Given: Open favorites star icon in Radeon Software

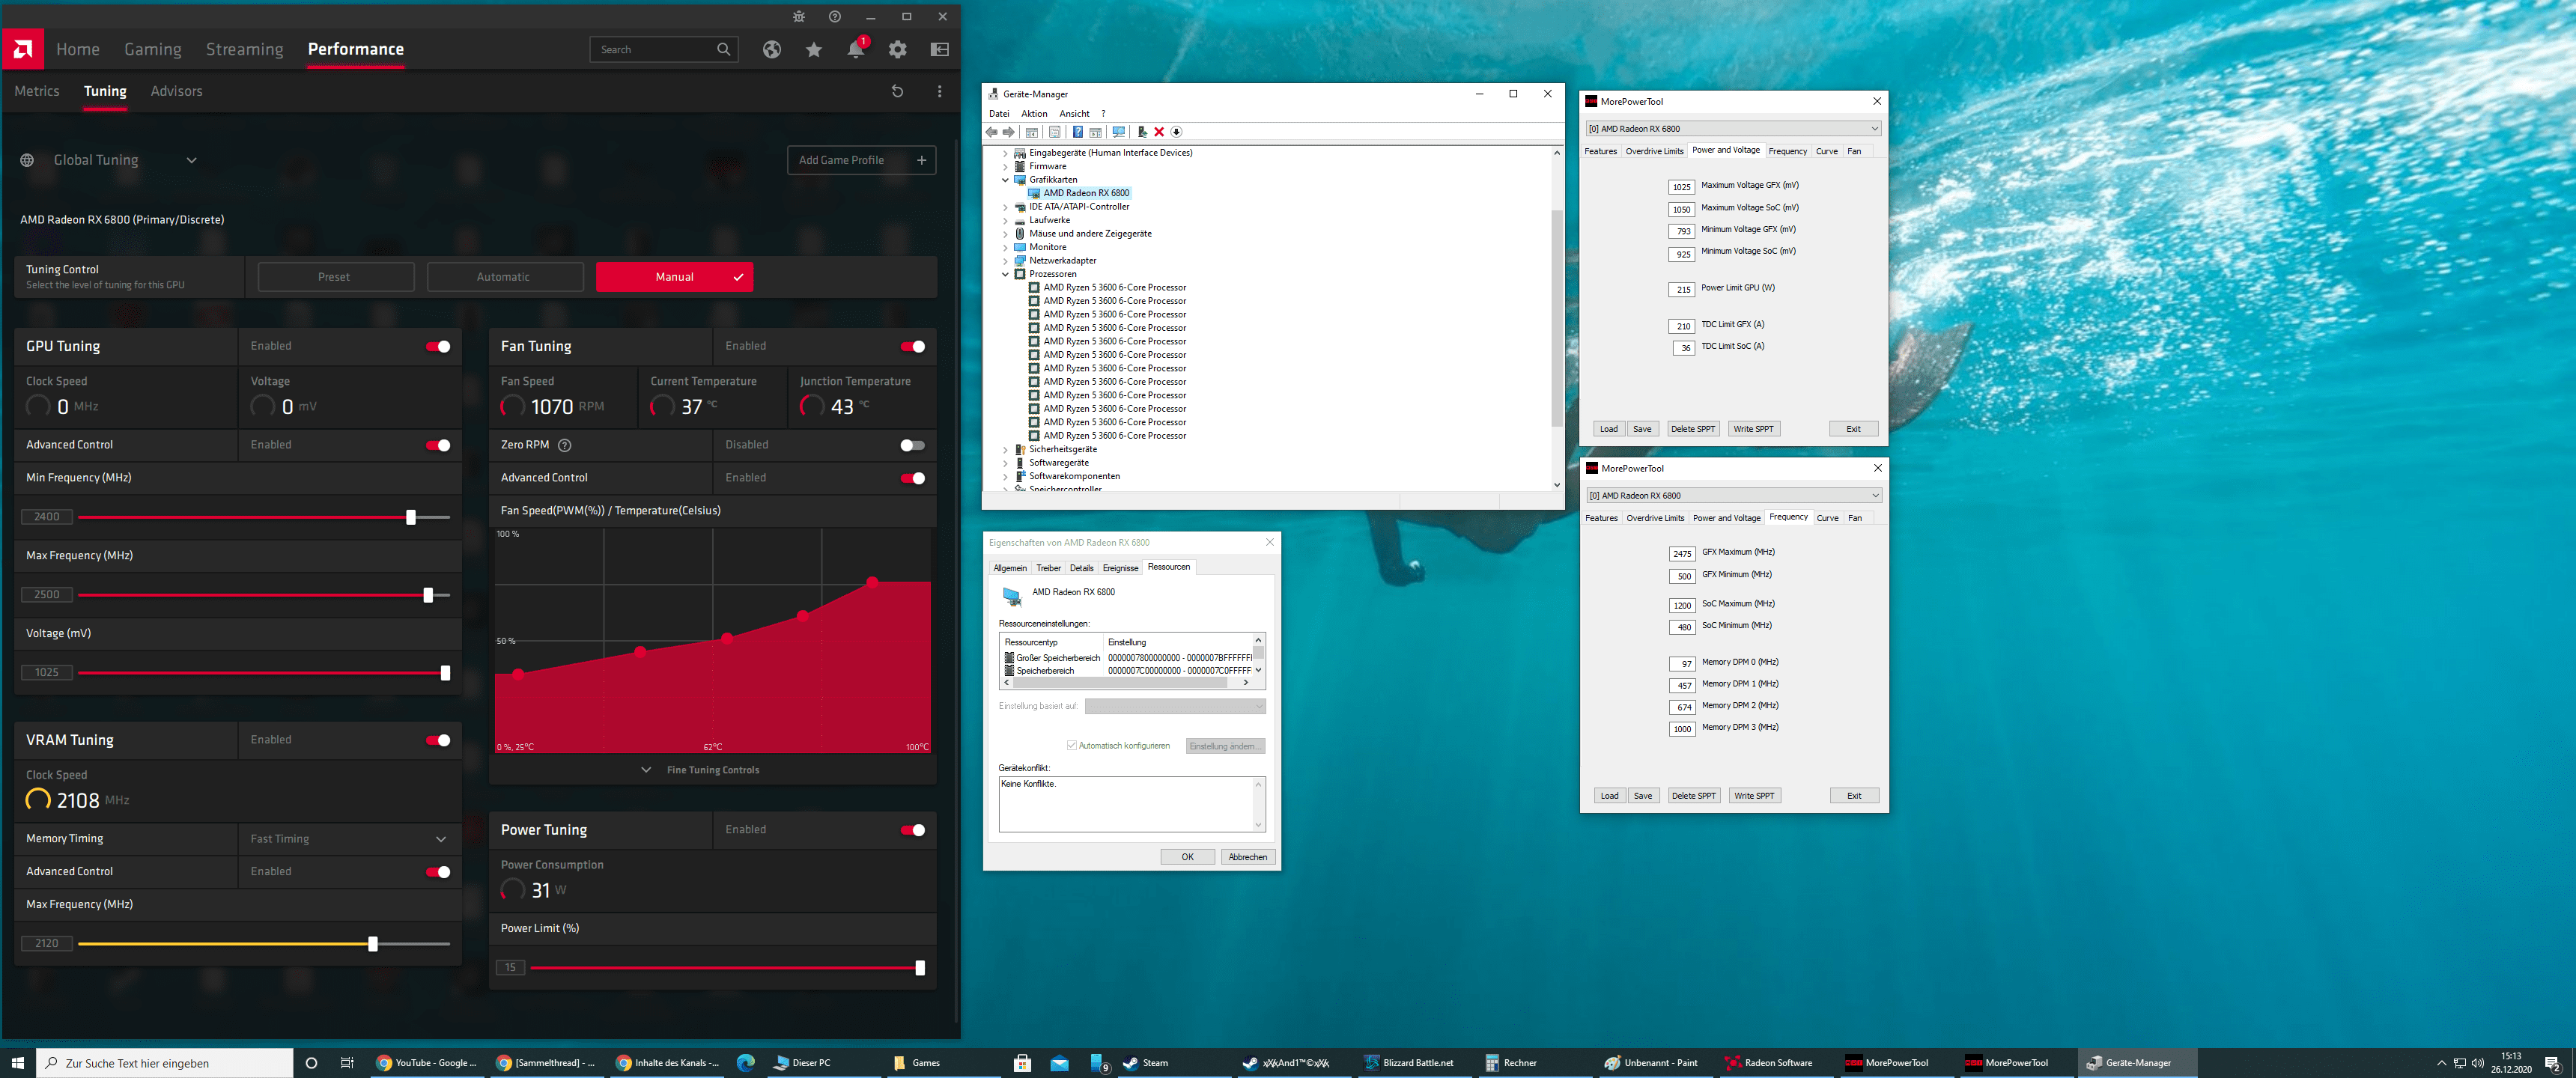Looking at the screenshot, I should point(814,49).
